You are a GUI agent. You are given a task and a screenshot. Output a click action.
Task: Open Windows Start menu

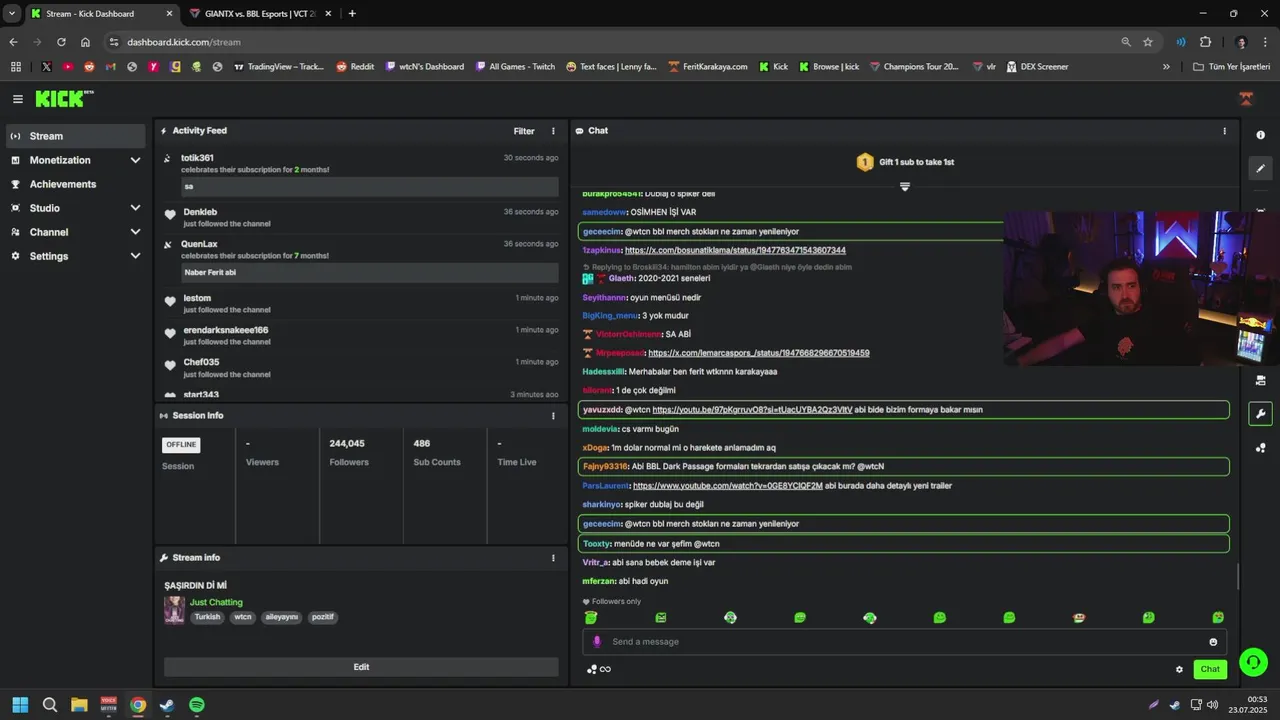point(20,705)
